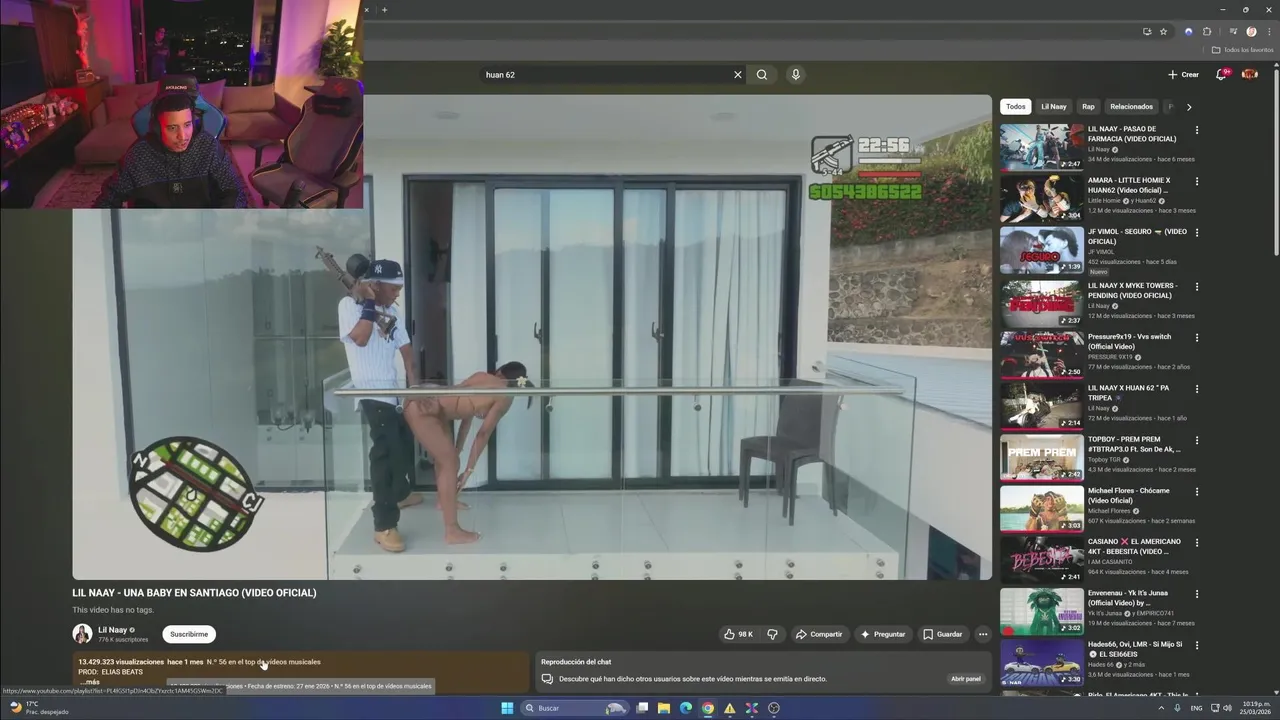Click the Compartir button
1280x720 pixels.
point(819,634)
